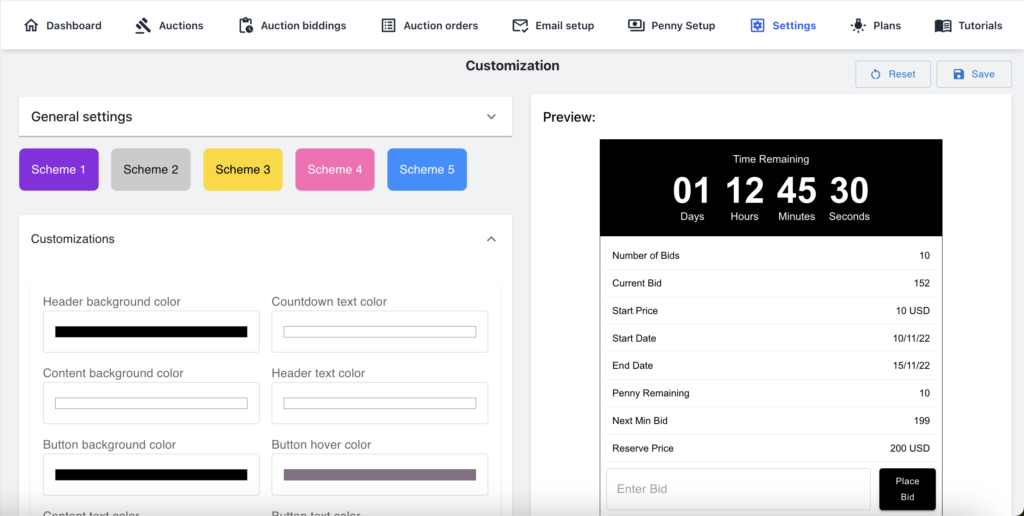
Task: Click the Auction biddings clipboard icon
Action: coord(246,25)
